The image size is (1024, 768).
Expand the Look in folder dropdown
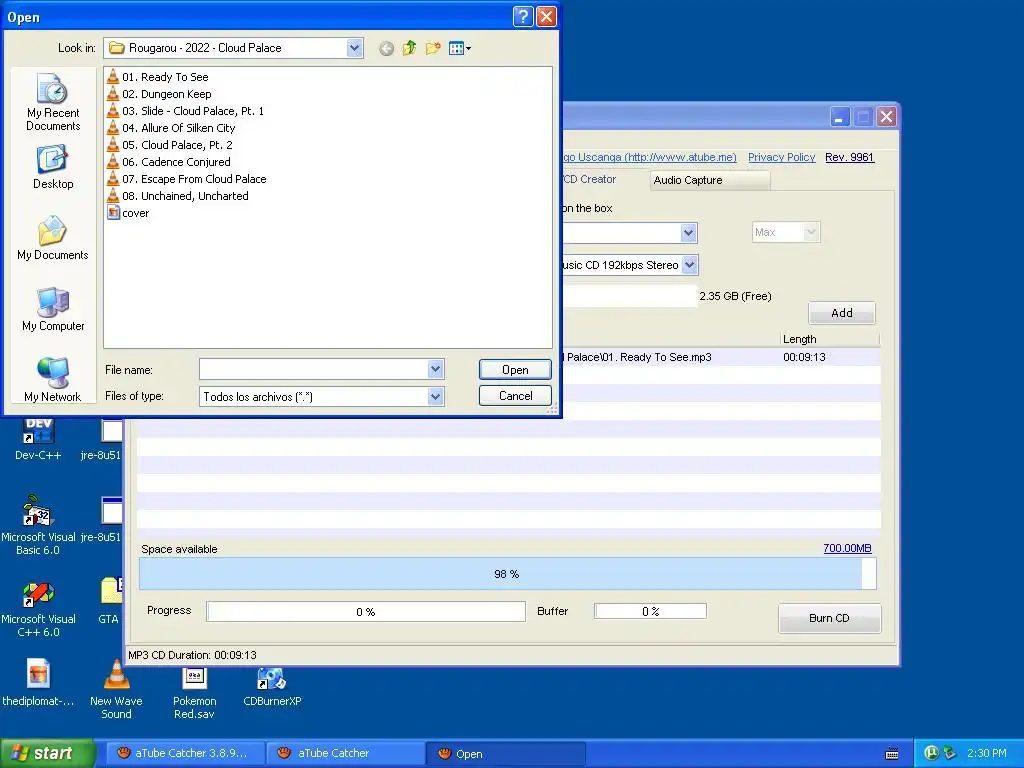(x=355, y=48)
